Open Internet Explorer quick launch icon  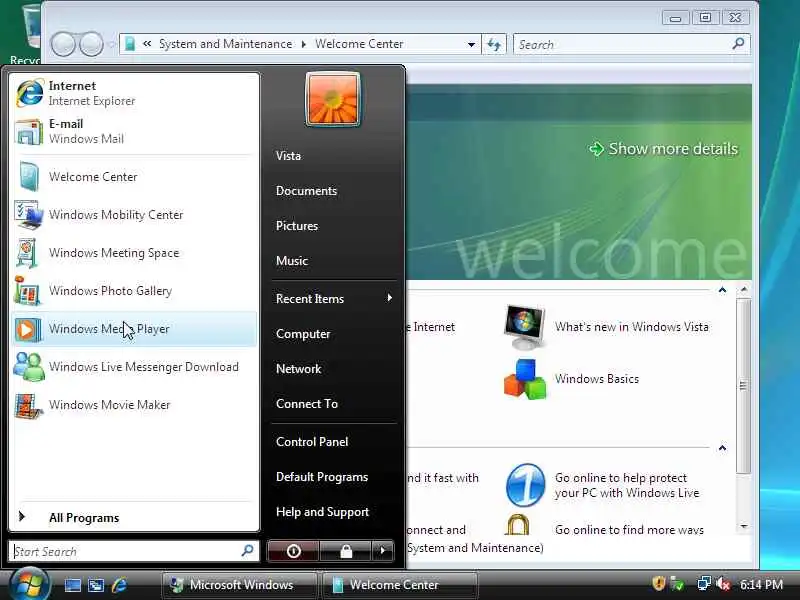[119, 585]
